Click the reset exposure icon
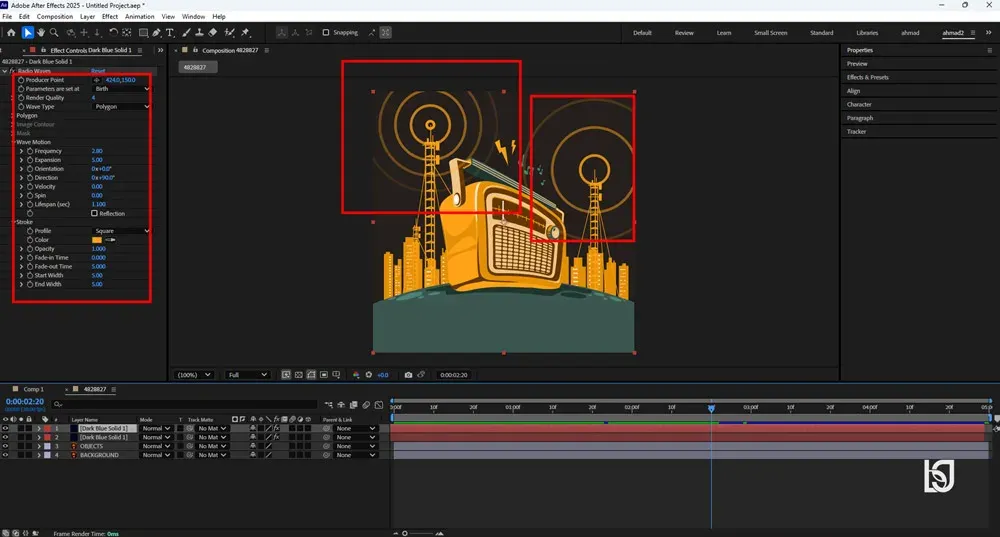 tap(369, 375)
